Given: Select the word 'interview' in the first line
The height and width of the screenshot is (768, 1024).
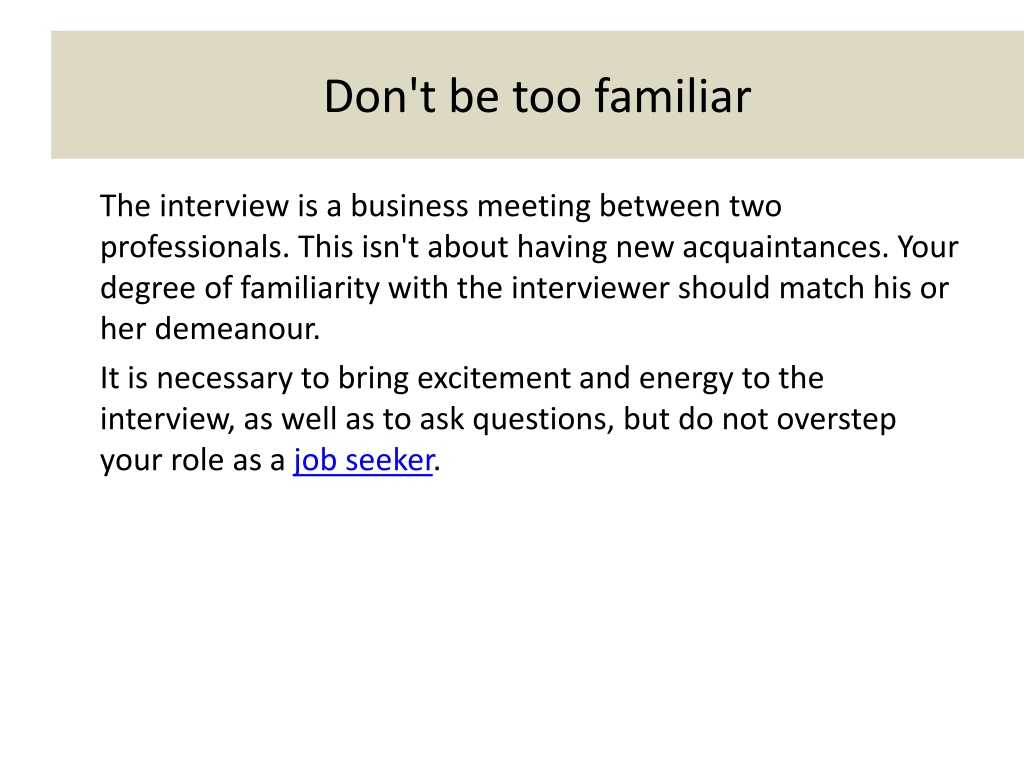Looking at the screenshot, I should click(224, 206).
